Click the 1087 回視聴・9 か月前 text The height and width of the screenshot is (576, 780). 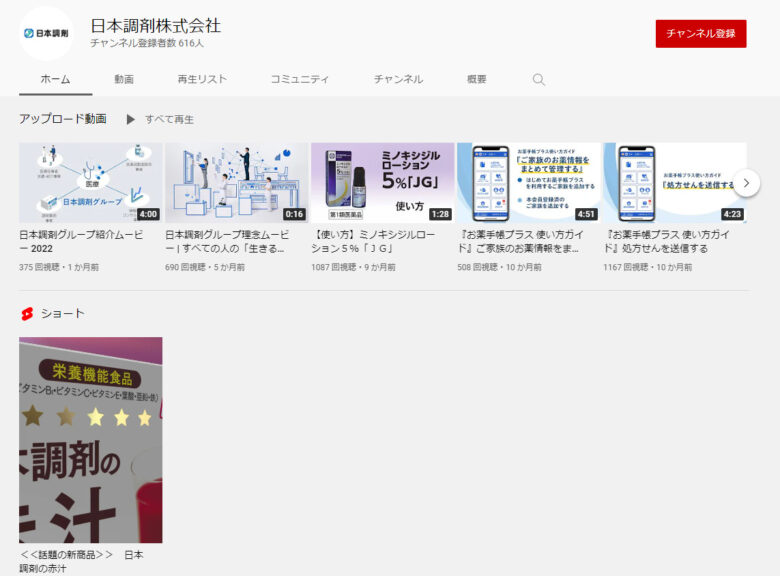(x=353, y=267)
